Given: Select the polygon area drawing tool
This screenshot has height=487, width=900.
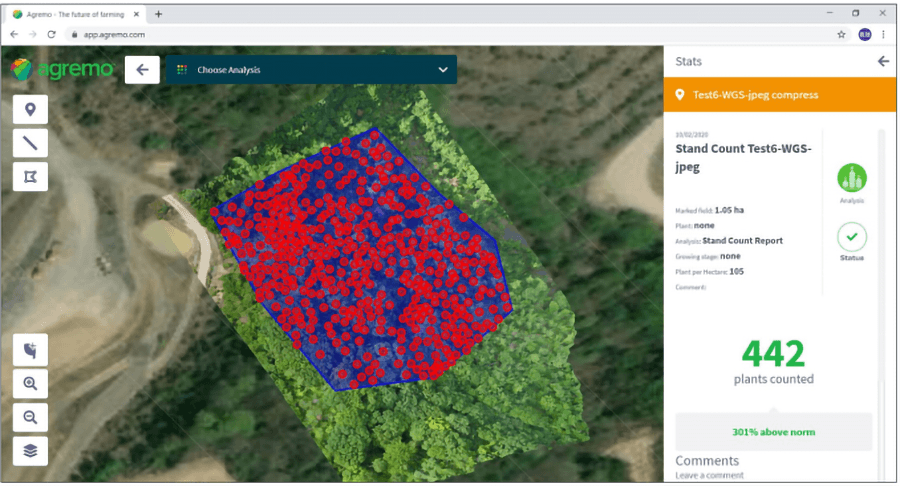Looking at the screenshot, I should click(30, 176).
